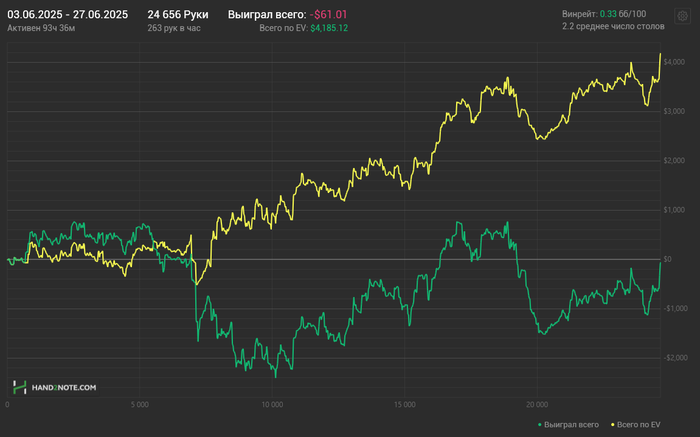Click the '-$61.01' total winnings value
Image resolution: width=700 pixels, height=437 pixels.
(328, 15)
